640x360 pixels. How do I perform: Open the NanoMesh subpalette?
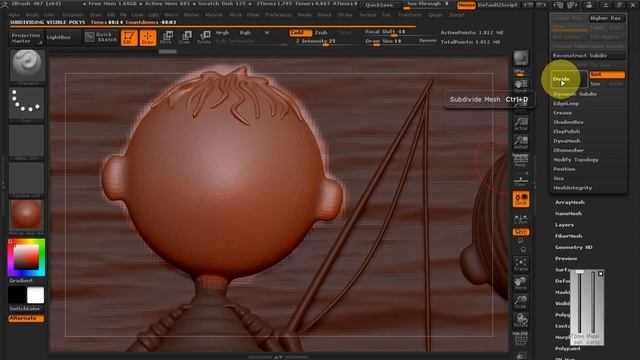pos(568,214)
